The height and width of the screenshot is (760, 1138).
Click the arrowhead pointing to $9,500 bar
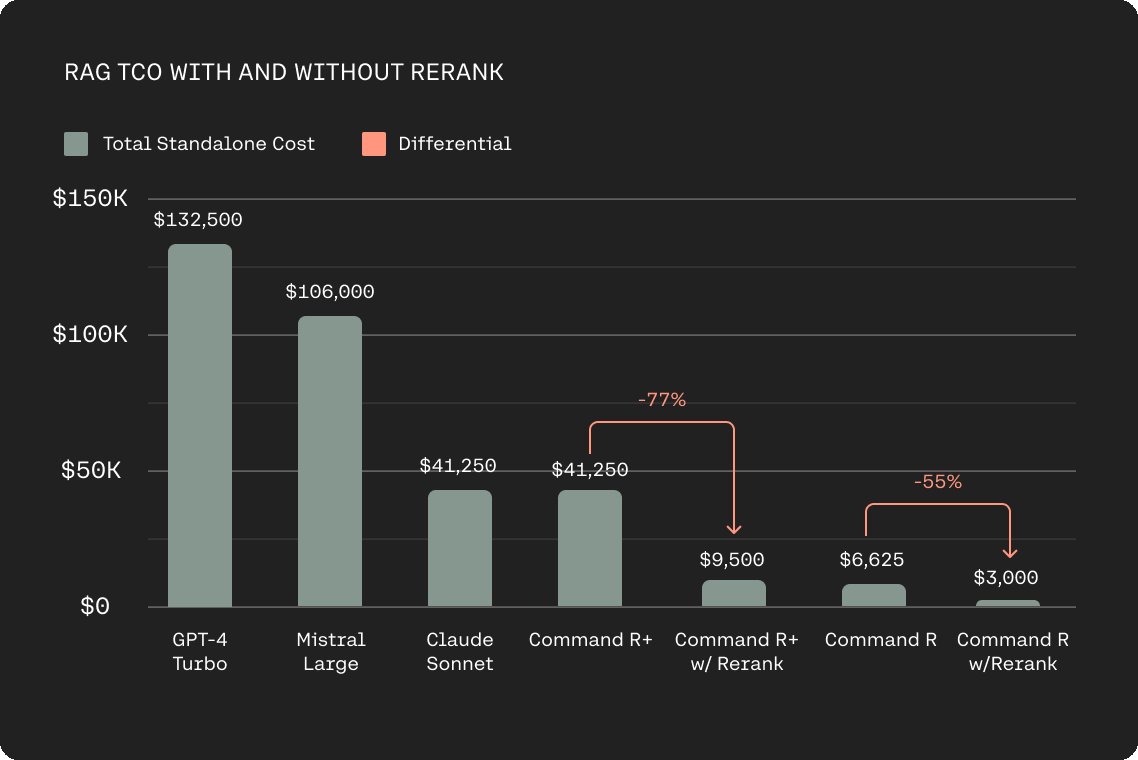point(734,529)
